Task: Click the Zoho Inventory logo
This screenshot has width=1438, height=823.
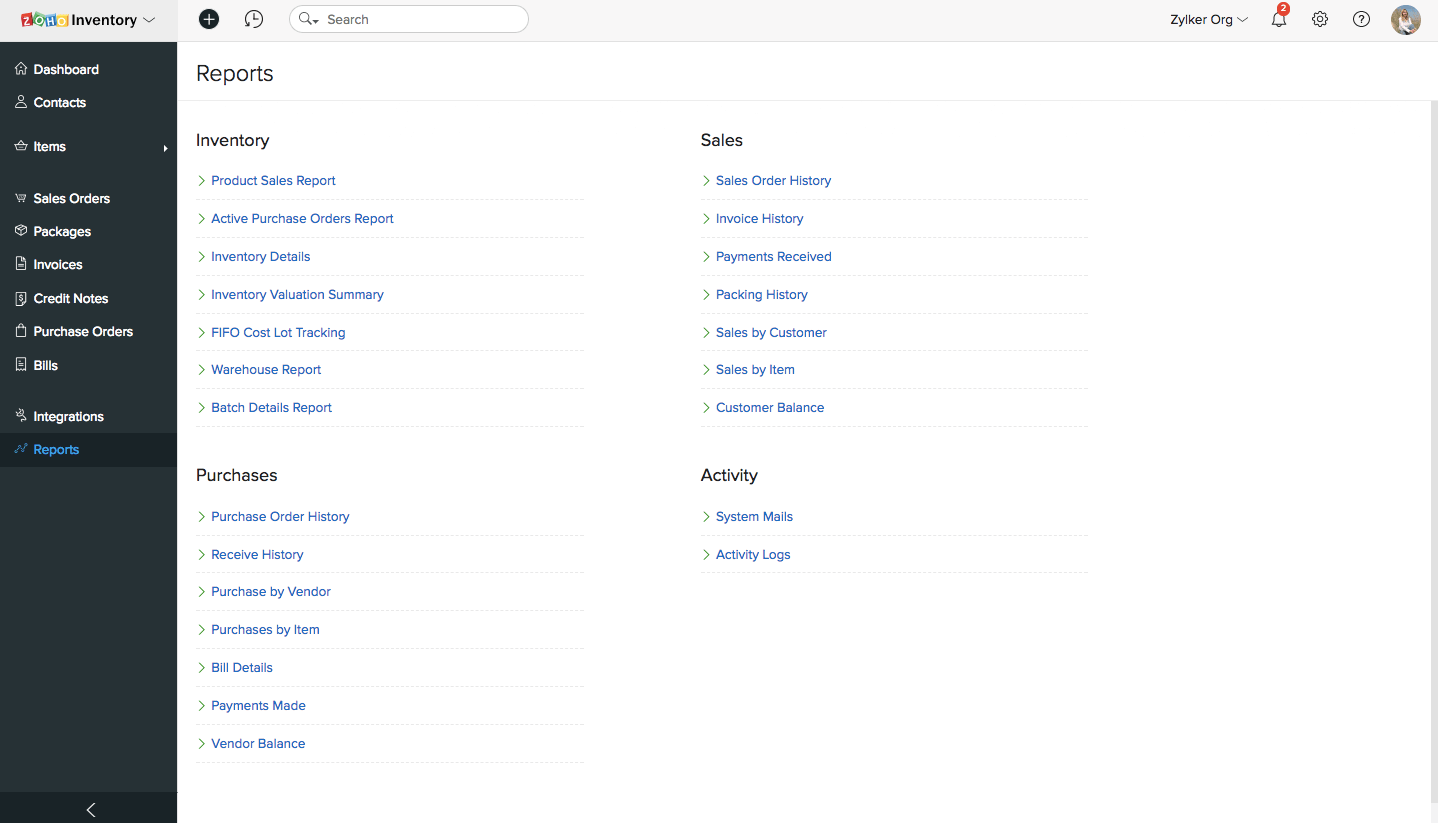Action: coord(78,20)
